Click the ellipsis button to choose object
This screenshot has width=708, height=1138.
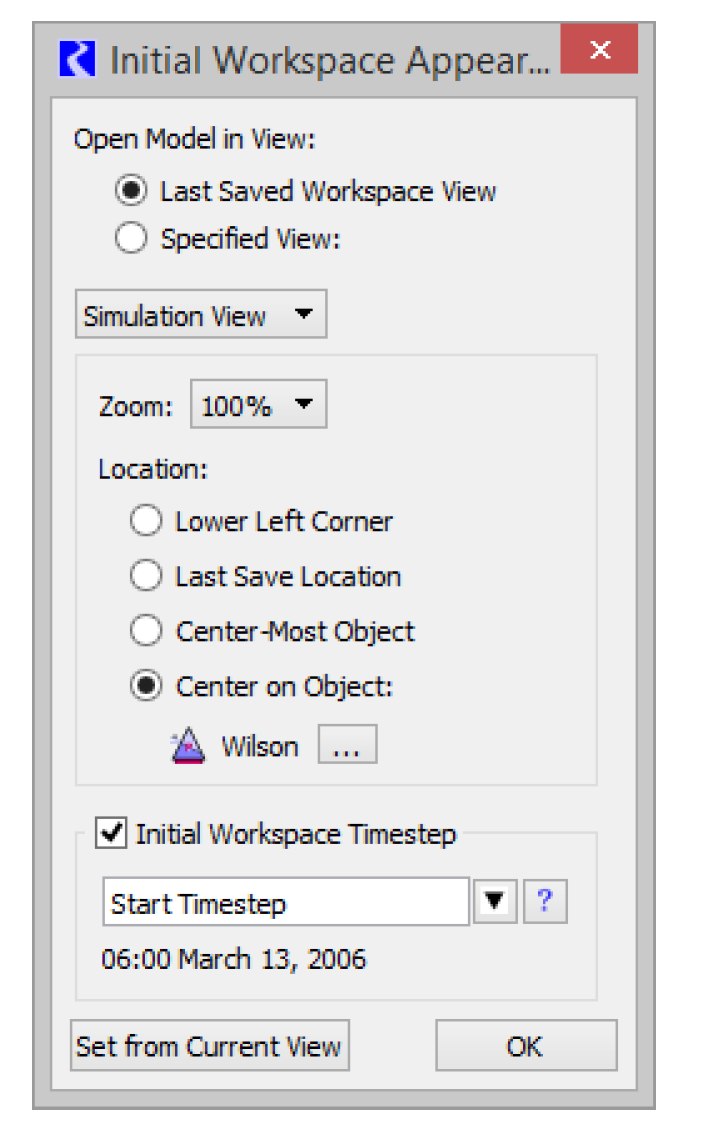pos(347,746)
